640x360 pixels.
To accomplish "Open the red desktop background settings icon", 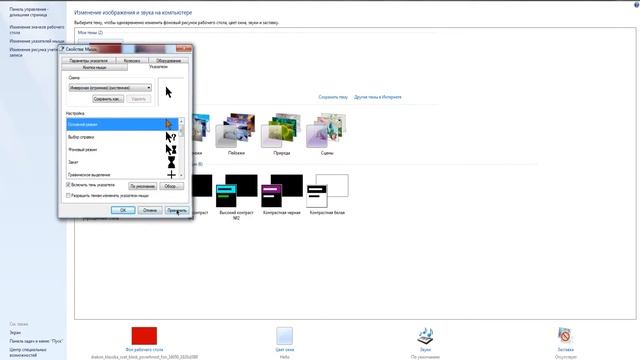I will coord(144,336).
